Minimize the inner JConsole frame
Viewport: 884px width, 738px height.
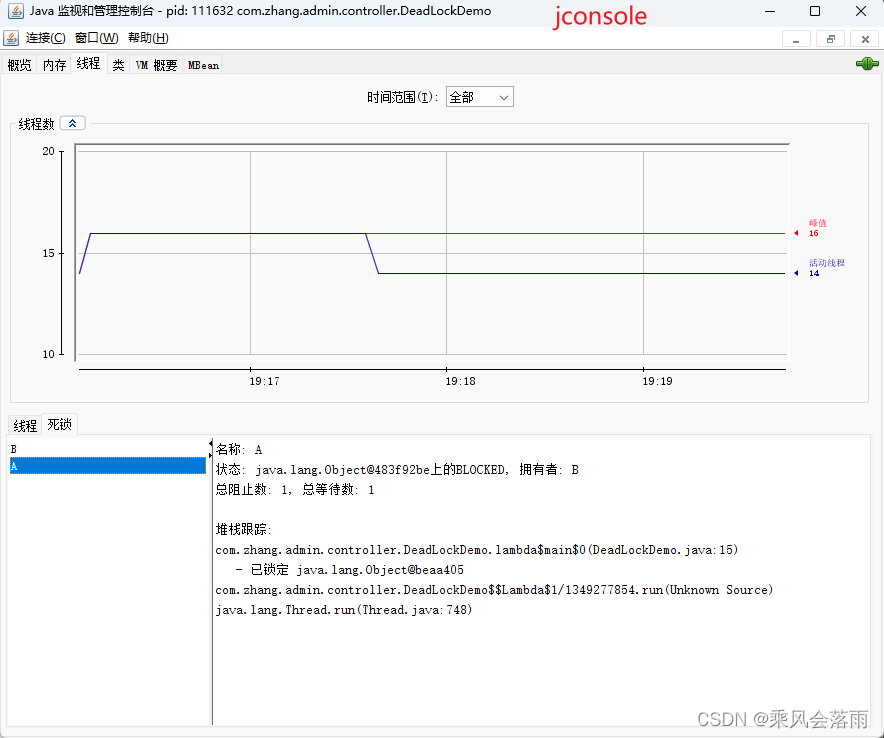(796, 39)
